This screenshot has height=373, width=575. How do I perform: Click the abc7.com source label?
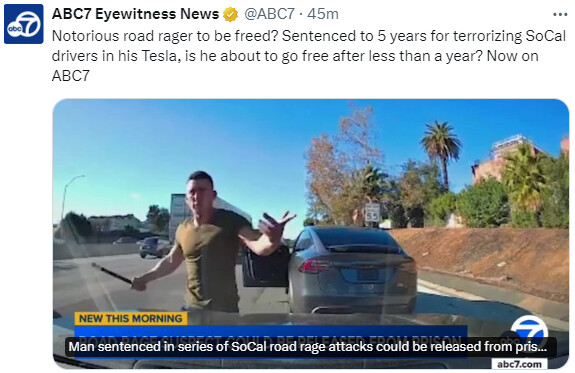[519, 364]
